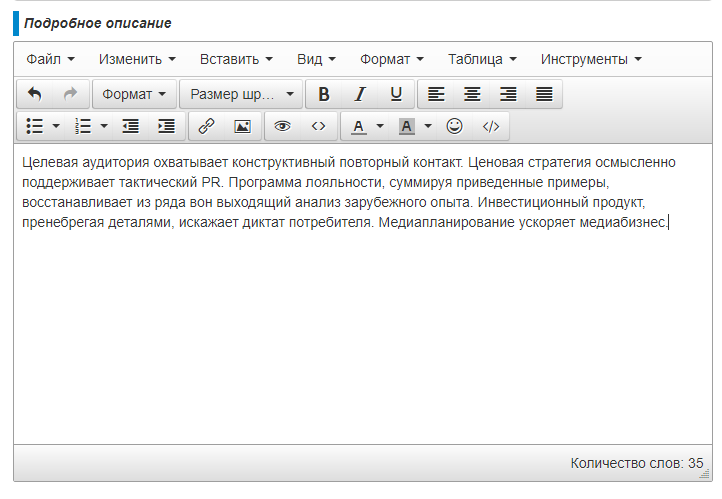Insert a numbered list

[83, 126]
